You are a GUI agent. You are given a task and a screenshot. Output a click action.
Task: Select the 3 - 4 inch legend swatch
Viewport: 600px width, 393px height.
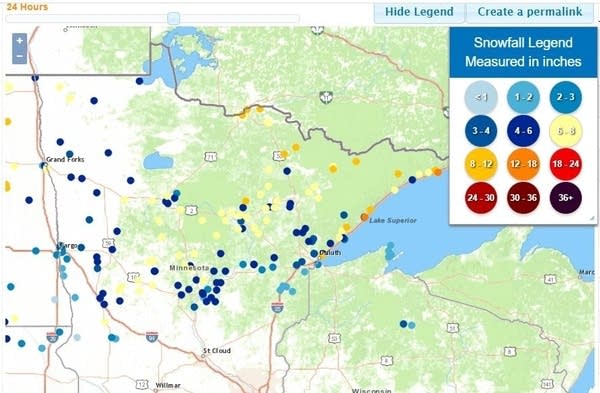(x=481, y=131)
